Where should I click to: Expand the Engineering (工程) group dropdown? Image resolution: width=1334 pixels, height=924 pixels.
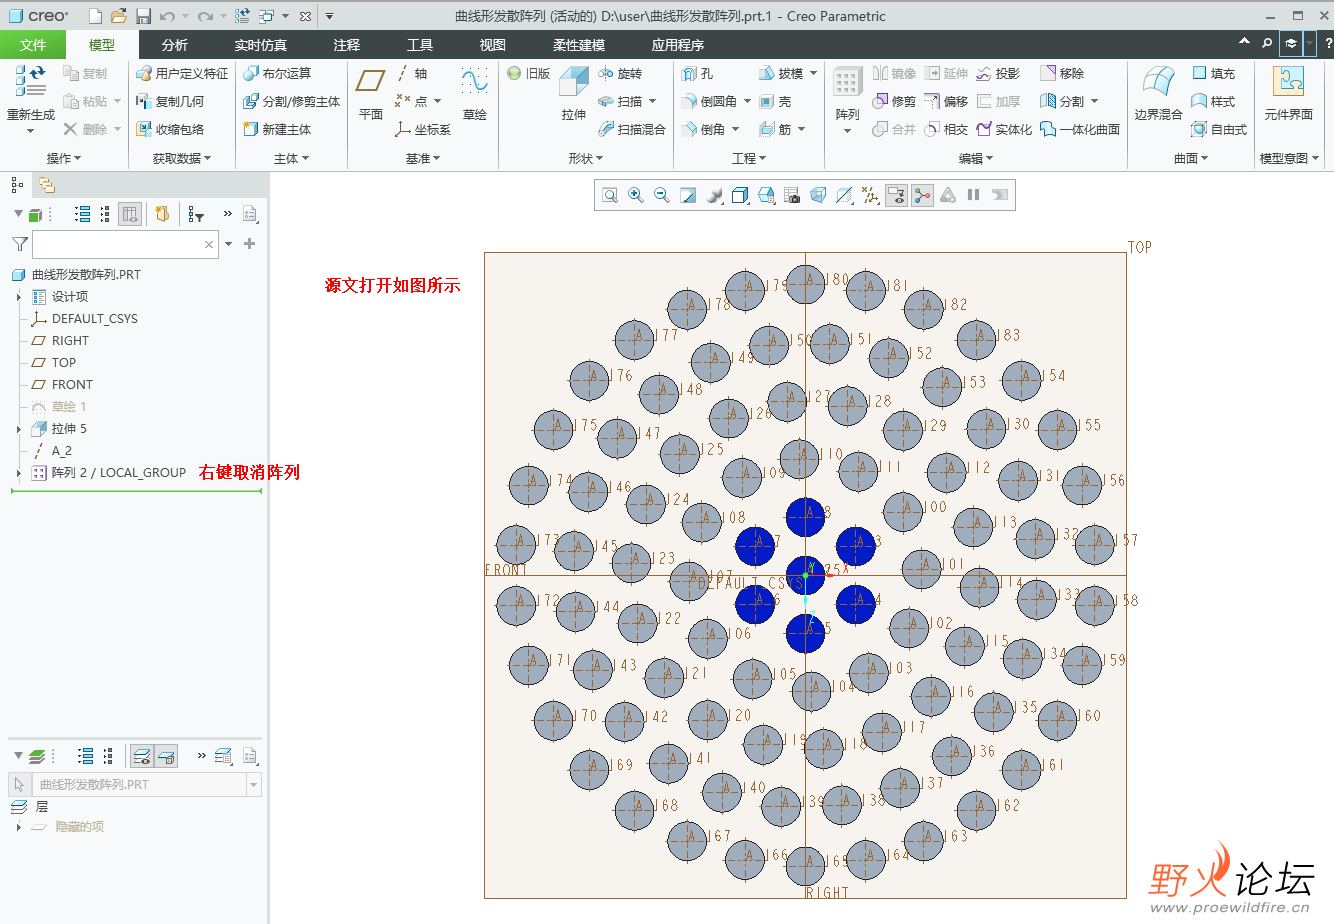tap(749, 158)
